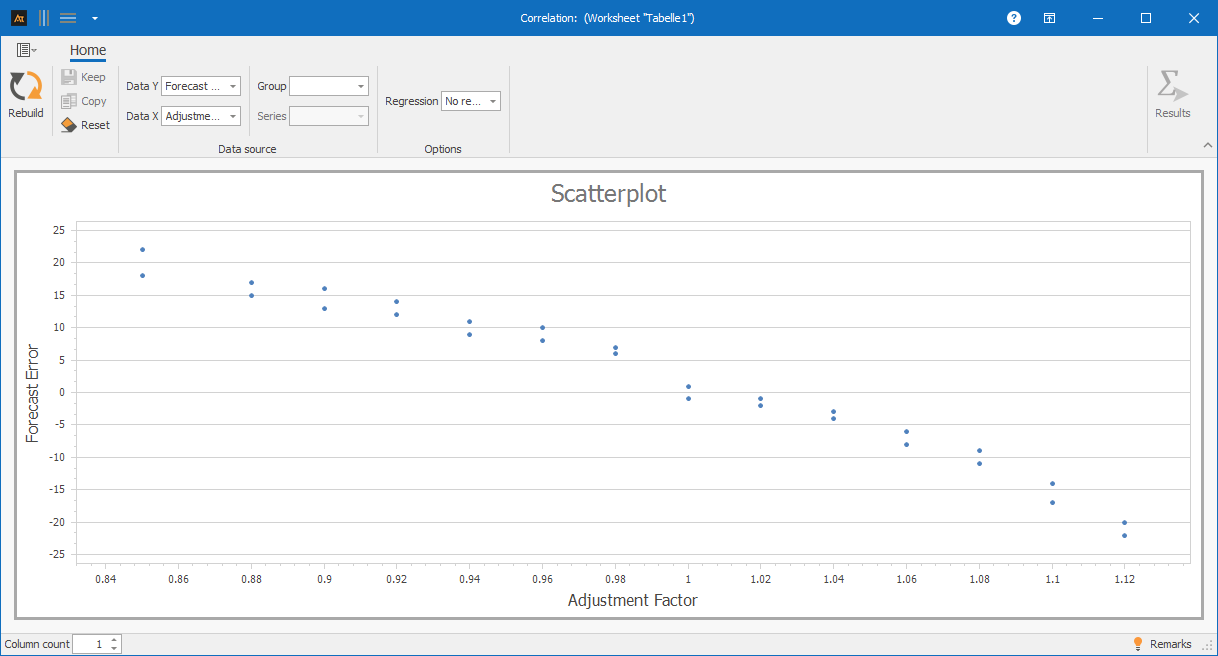Click the Remarks lightbulb icon
Viewport: 1218px width, 656px height.
click(x=1137, y=644)
